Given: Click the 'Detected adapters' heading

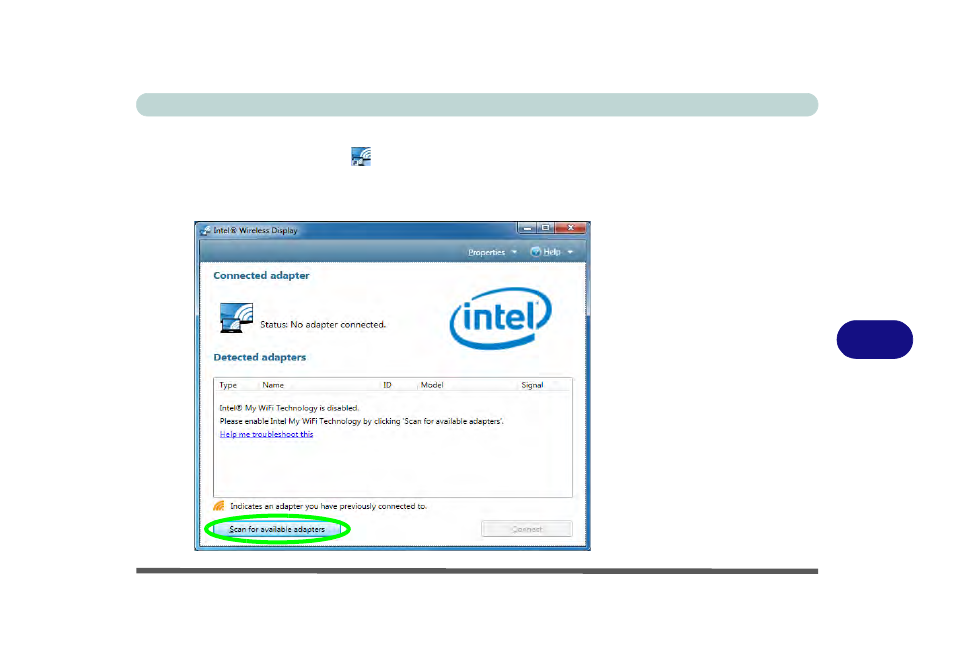Looking at the screenshot, I should [260, 357].
